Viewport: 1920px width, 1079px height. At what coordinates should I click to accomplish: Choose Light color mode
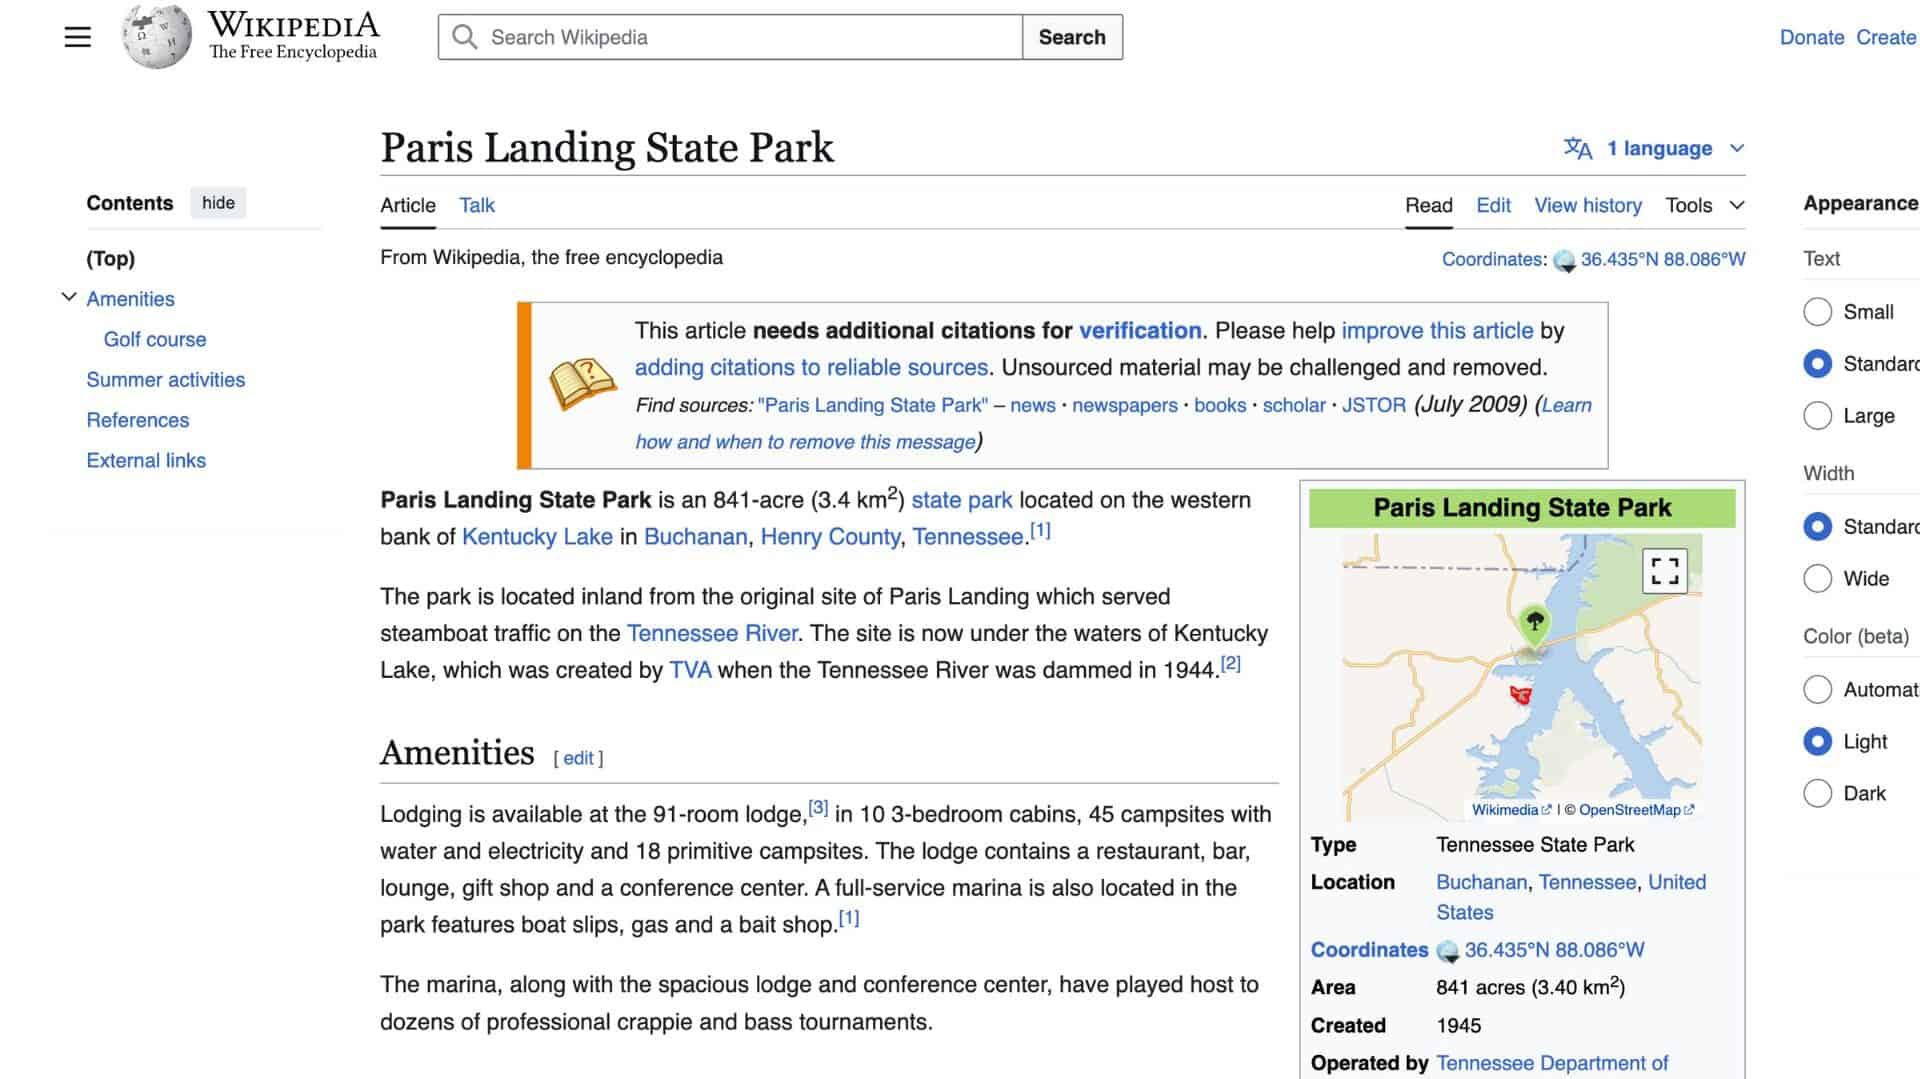point(1817,742)
